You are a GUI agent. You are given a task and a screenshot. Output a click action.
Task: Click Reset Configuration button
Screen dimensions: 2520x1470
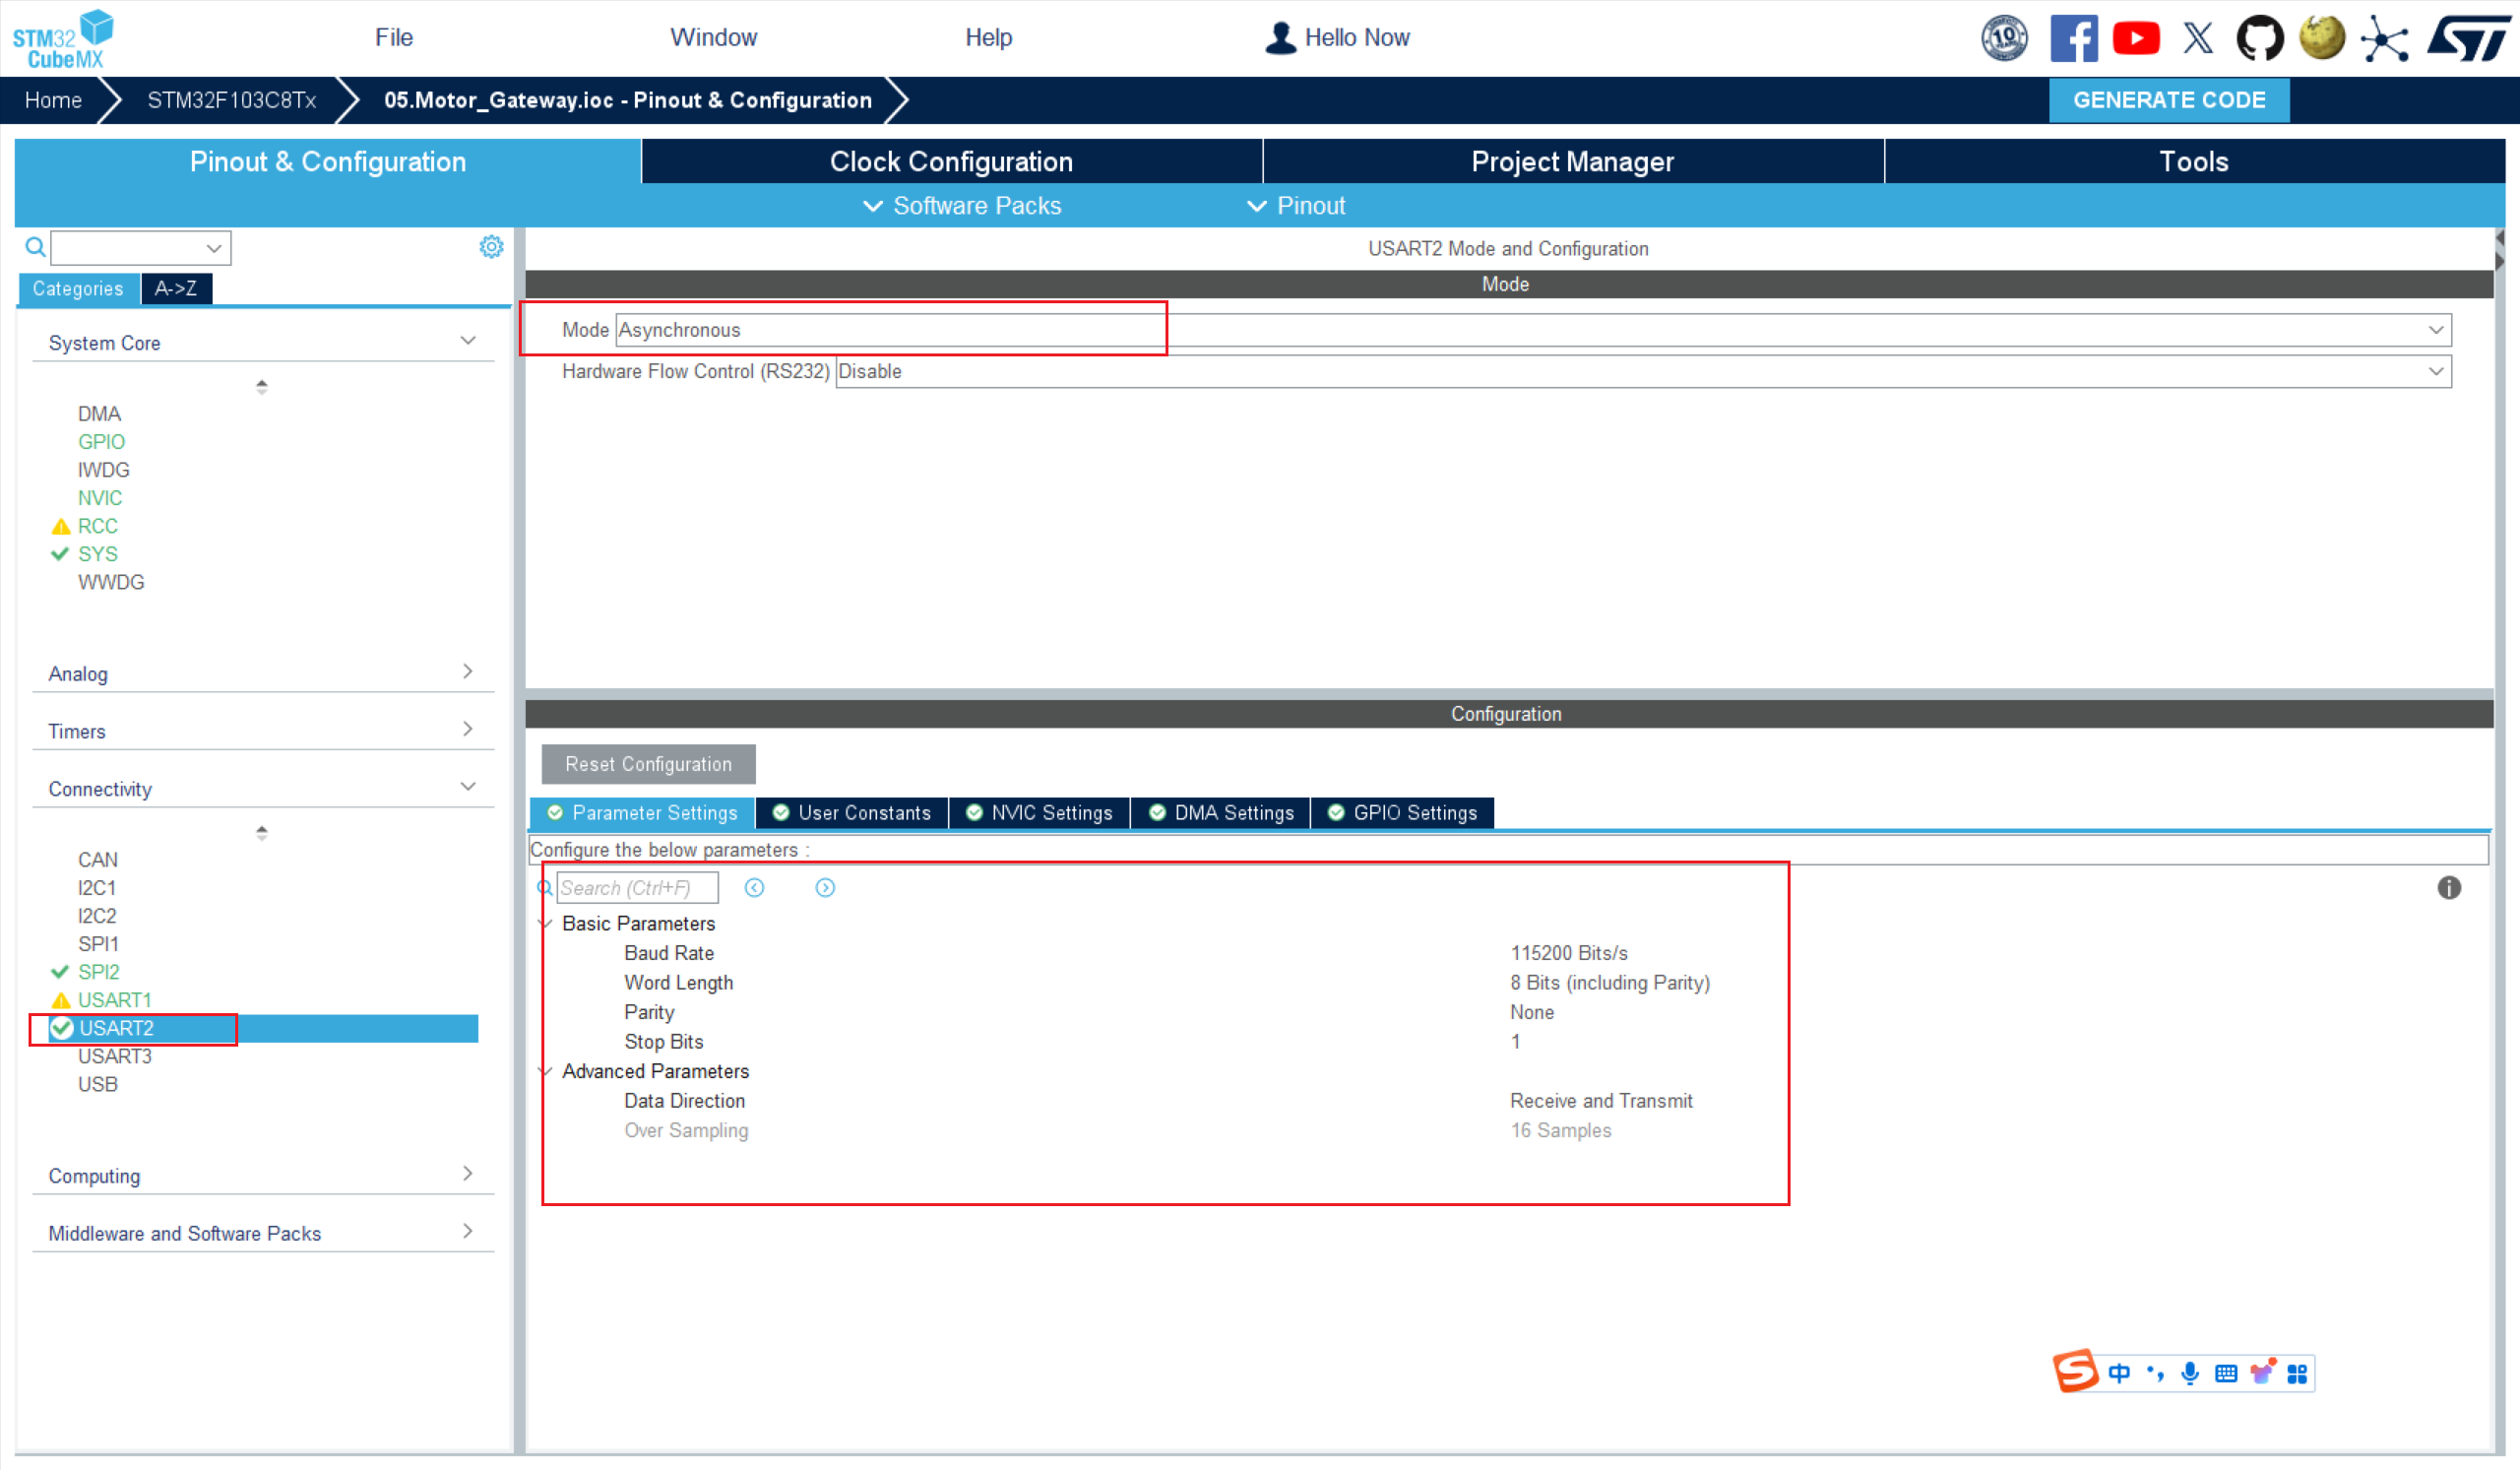tap(648, 763)
